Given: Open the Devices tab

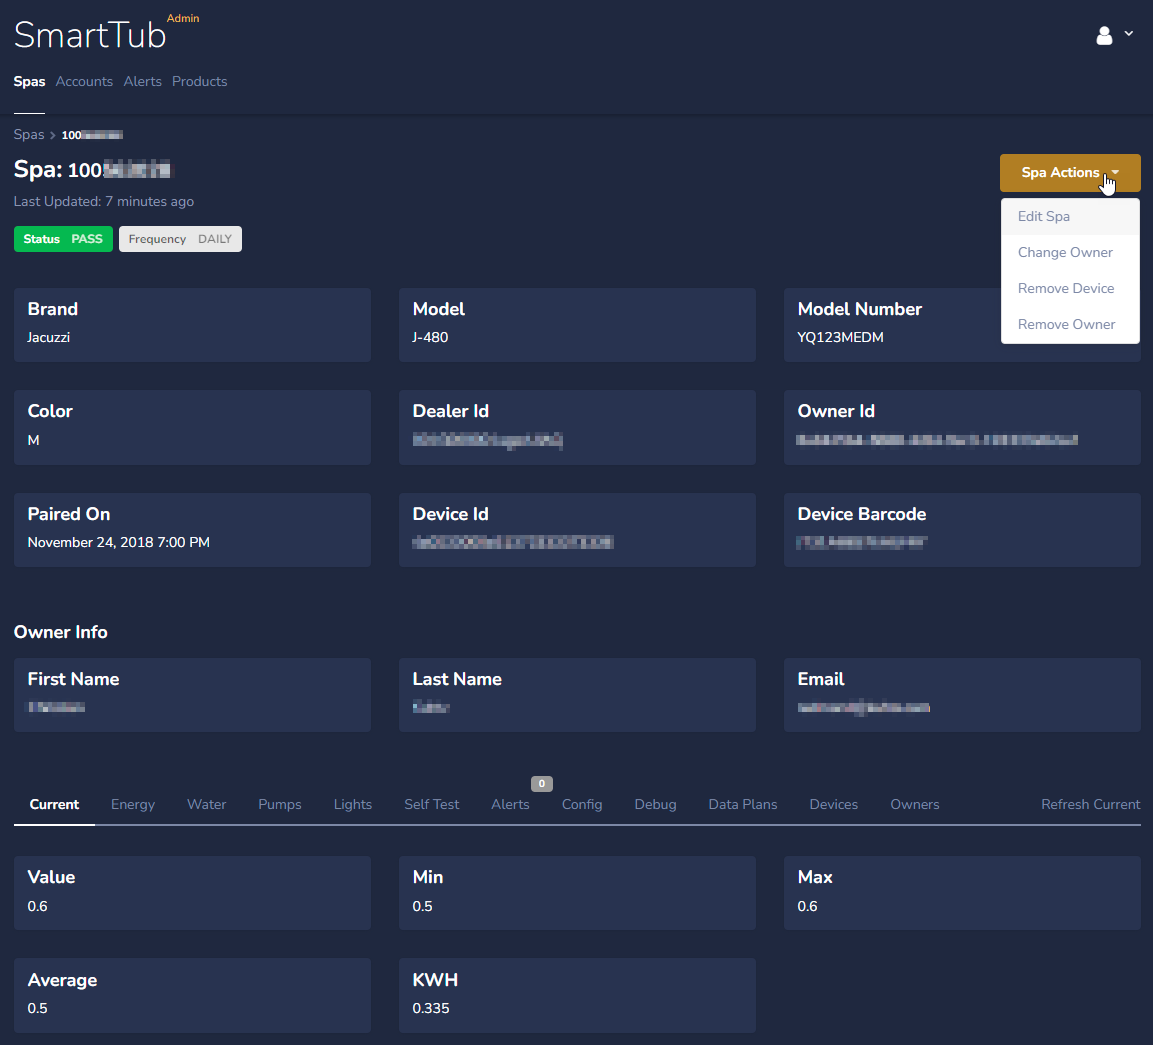Looking at the screenshot, I should [834, 805].
